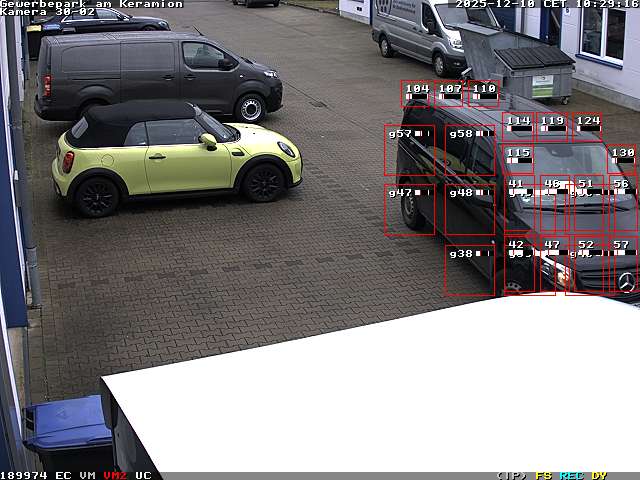
Task: Click the (IP) status indicator
Action: (x=511, y=475)
